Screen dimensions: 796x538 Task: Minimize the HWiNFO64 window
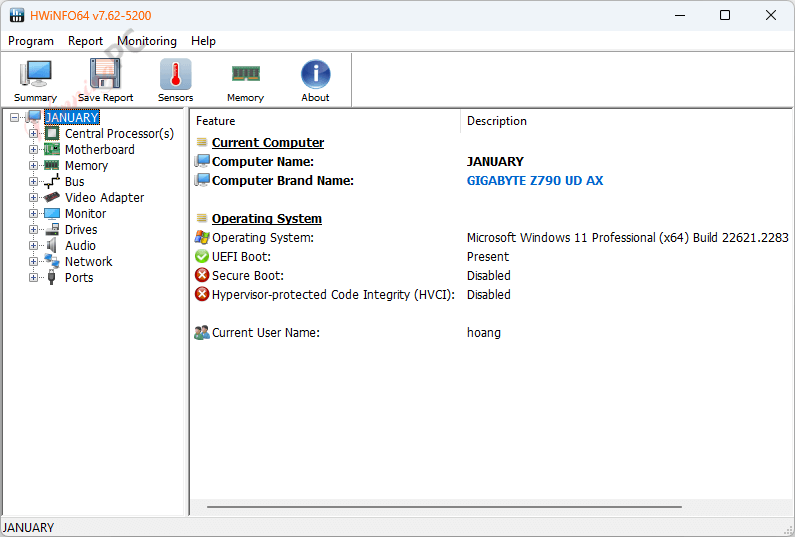(x=680, y=15)
